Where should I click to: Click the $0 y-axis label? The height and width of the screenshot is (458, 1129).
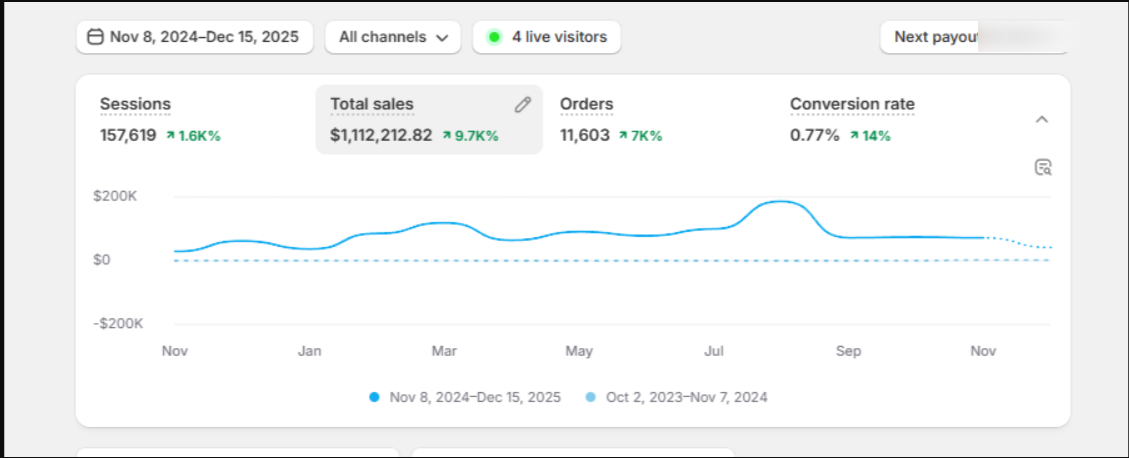[x=102, y=259]
